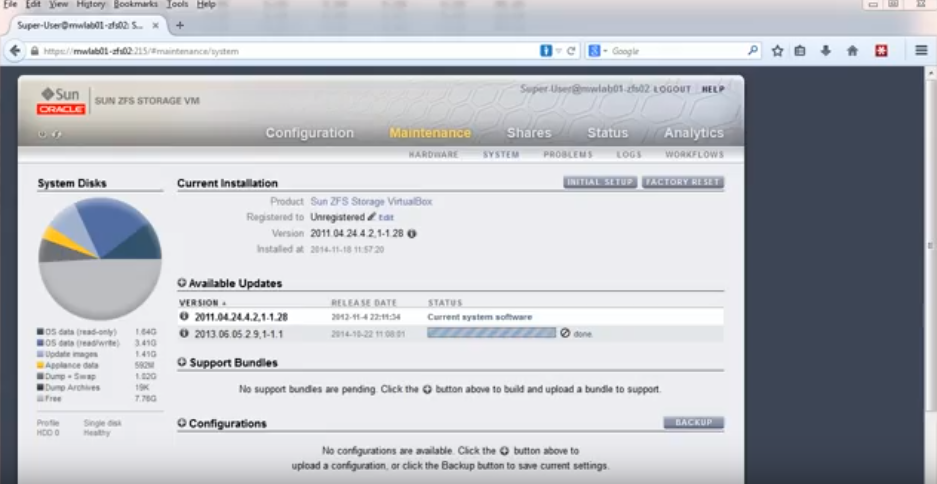This screenshot has width=937, height=484.
Task: Click the 'Appliance data' legend entry
Action: pyautogui.click(x=68, y=365)
